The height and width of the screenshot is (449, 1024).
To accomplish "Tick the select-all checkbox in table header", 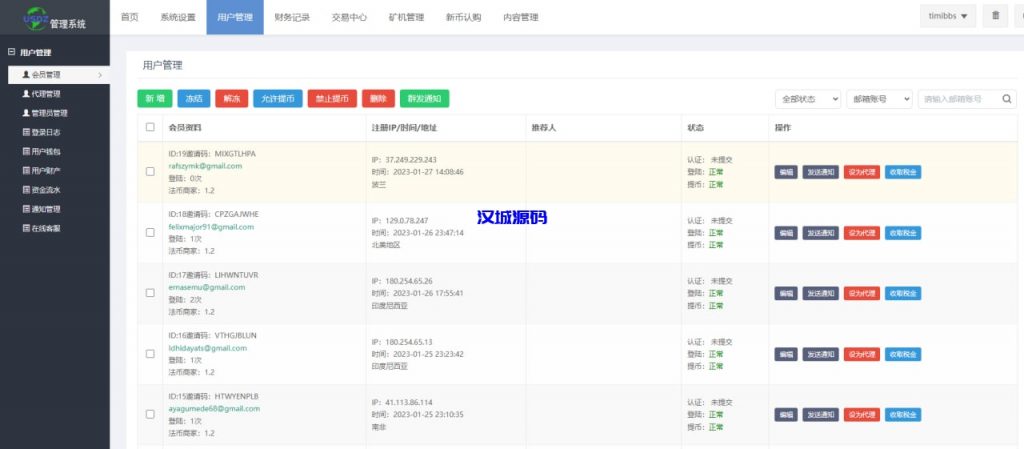I will [x=150, y=127].
